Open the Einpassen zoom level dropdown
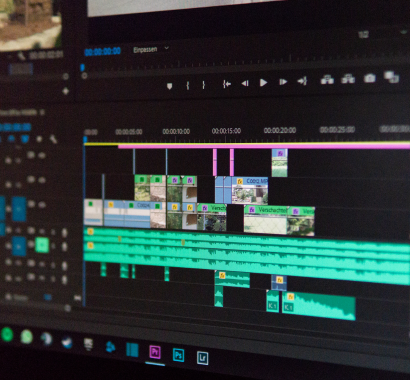 (151, 49)
